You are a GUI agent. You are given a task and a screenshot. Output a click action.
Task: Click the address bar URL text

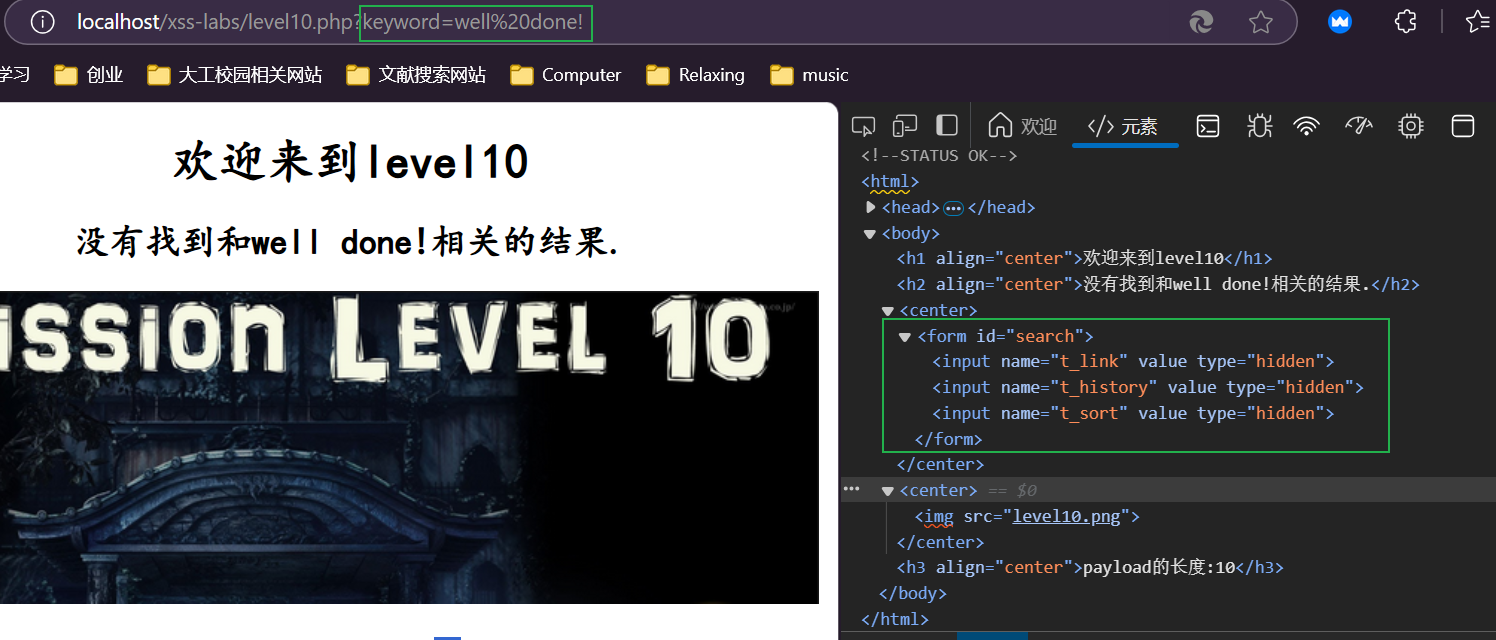[330, 22]
